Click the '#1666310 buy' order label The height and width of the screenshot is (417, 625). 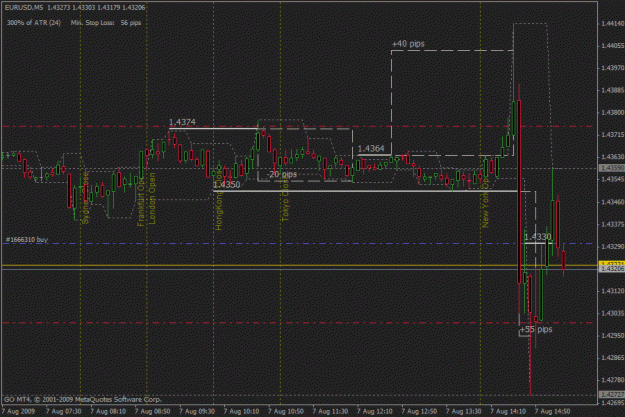click(x=27, y=240)
